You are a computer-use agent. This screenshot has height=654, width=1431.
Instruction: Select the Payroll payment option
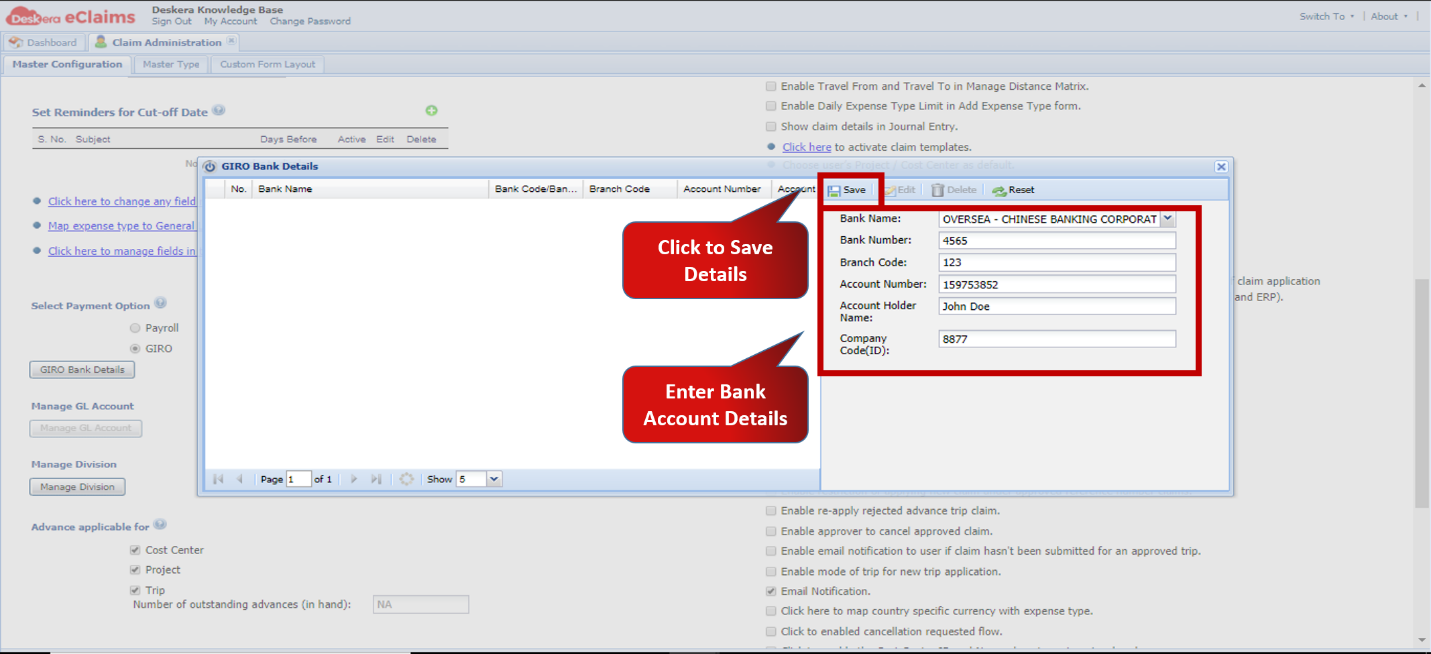coord(135,328)
